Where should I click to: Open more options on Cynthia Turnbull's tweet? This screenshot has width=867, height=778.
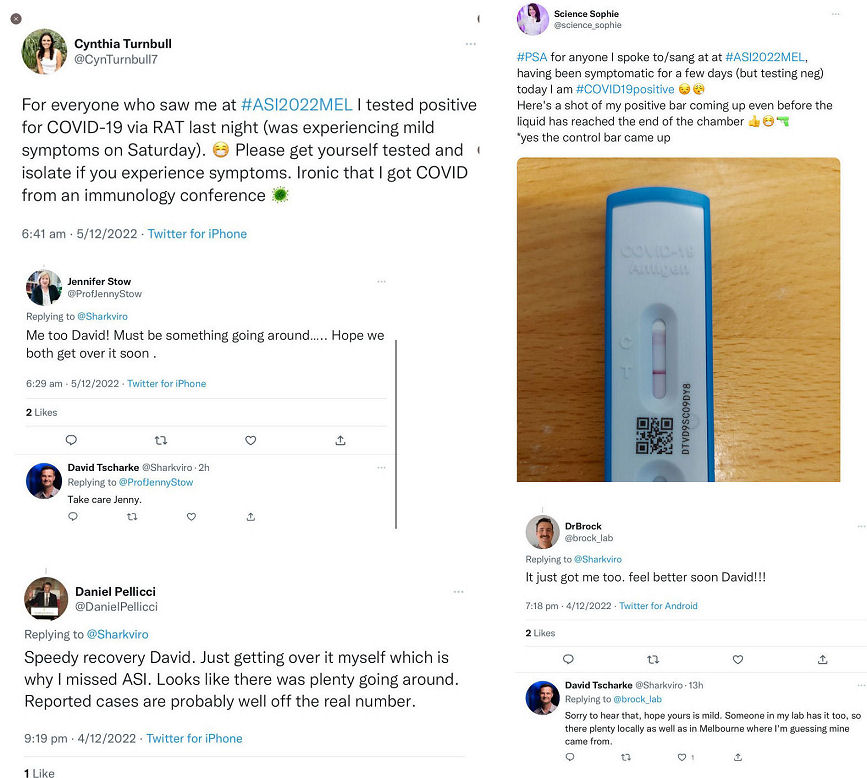point(471,44)
